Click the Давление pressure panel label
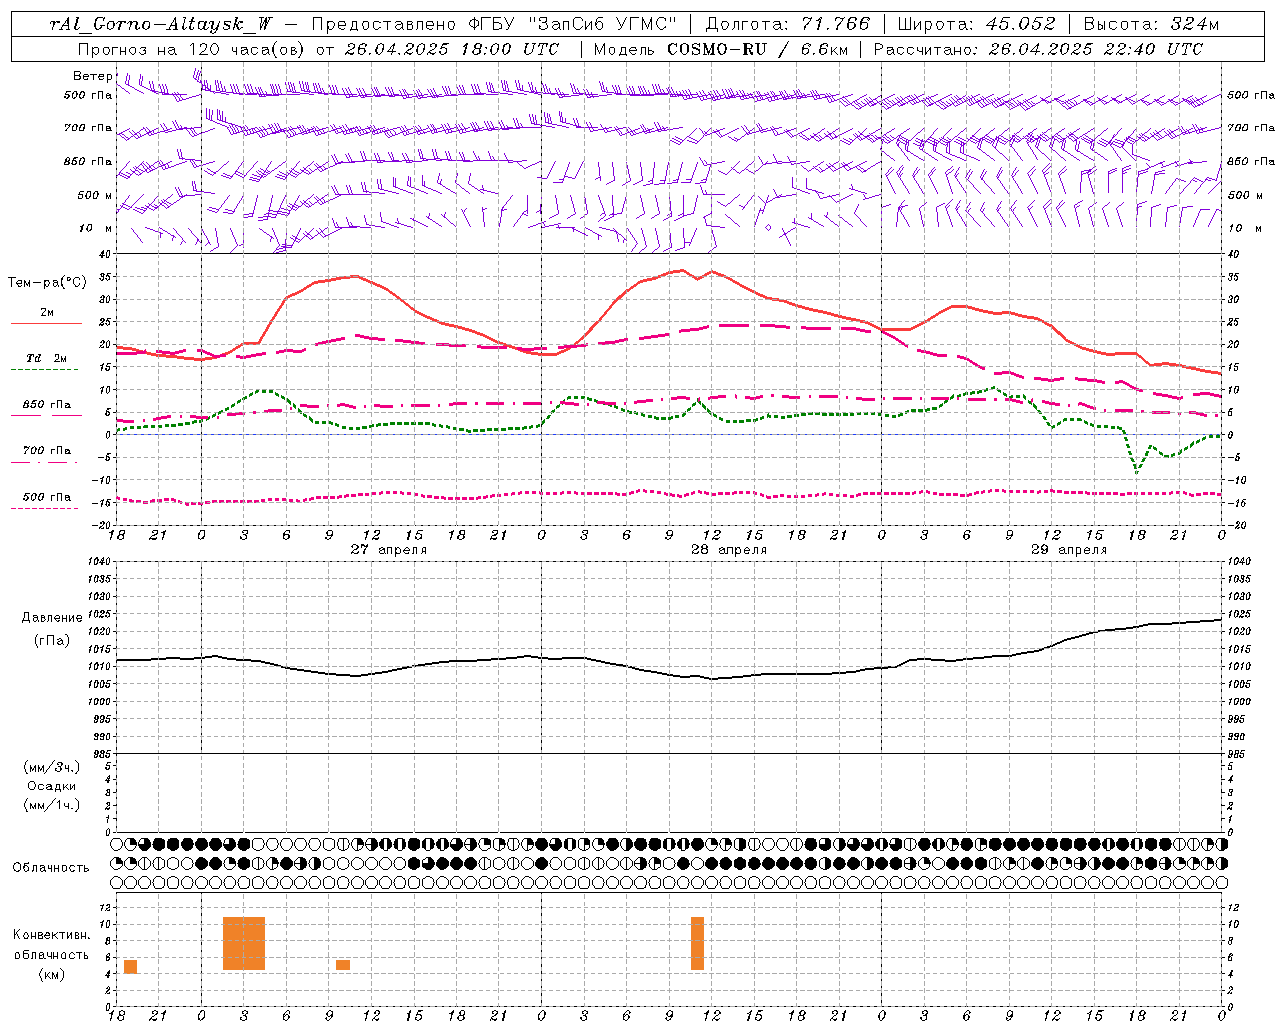 tap(52, 618)
